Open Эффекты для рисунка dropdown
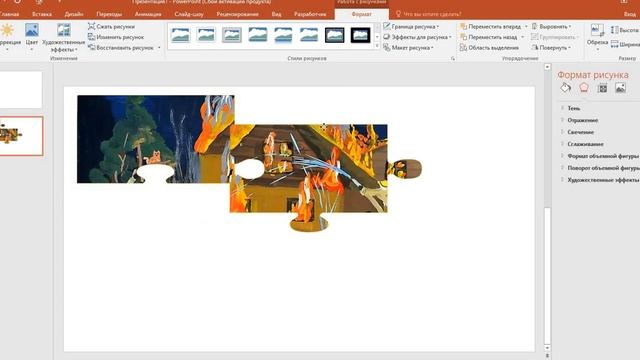The width and height of the screenshot is (640, 360). [418, 37]
